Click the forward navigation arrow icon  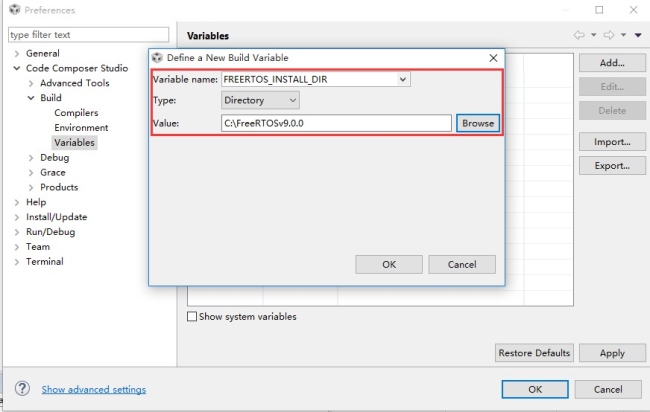[609, 35]
